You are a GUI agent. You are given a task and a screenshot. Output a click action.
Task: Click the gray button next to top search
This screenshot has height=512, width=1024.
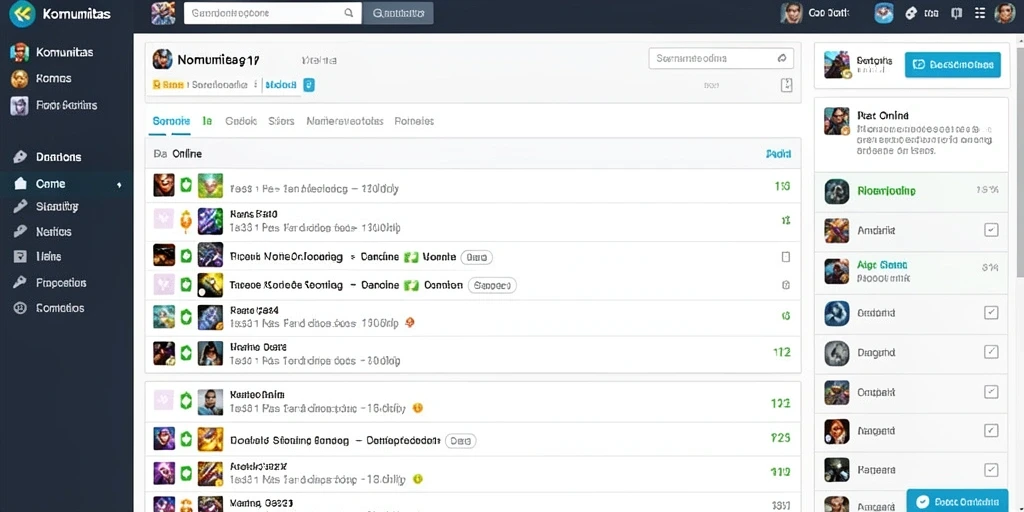(398, 12)
